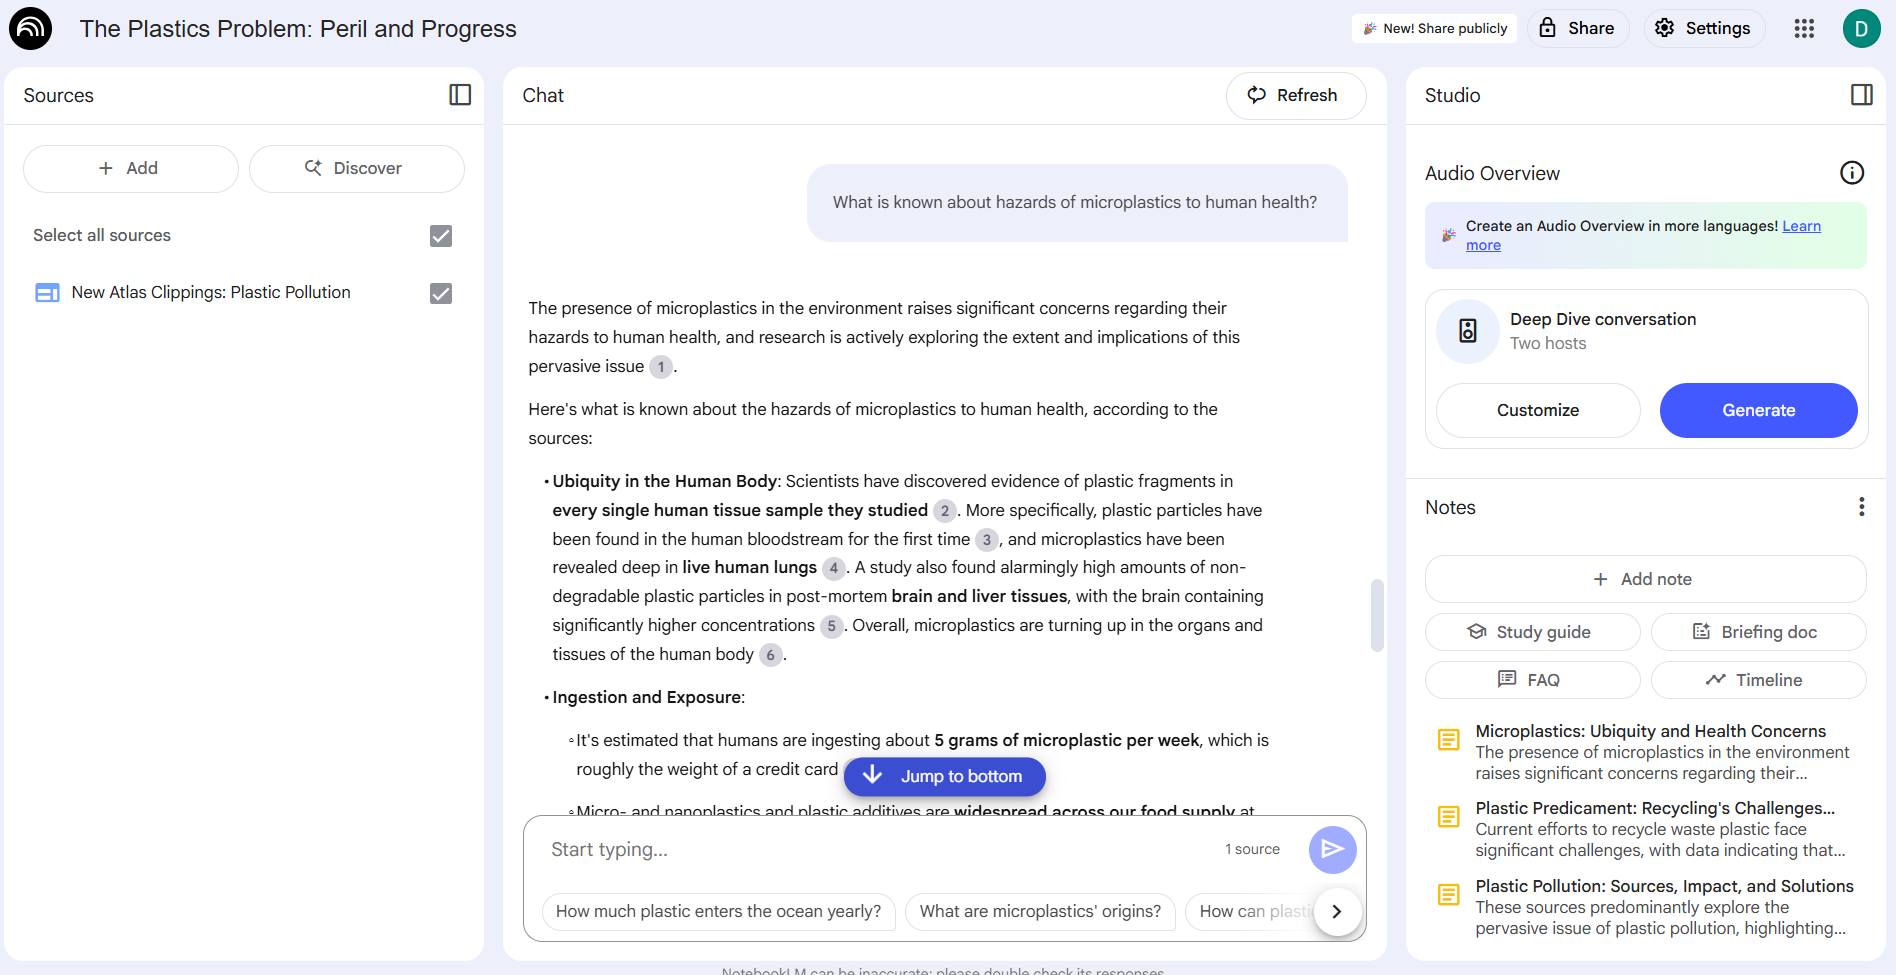The width and height of the screenshot is (1896, 975).
Task: Click the send message arrow
Action: point(1332,849)
